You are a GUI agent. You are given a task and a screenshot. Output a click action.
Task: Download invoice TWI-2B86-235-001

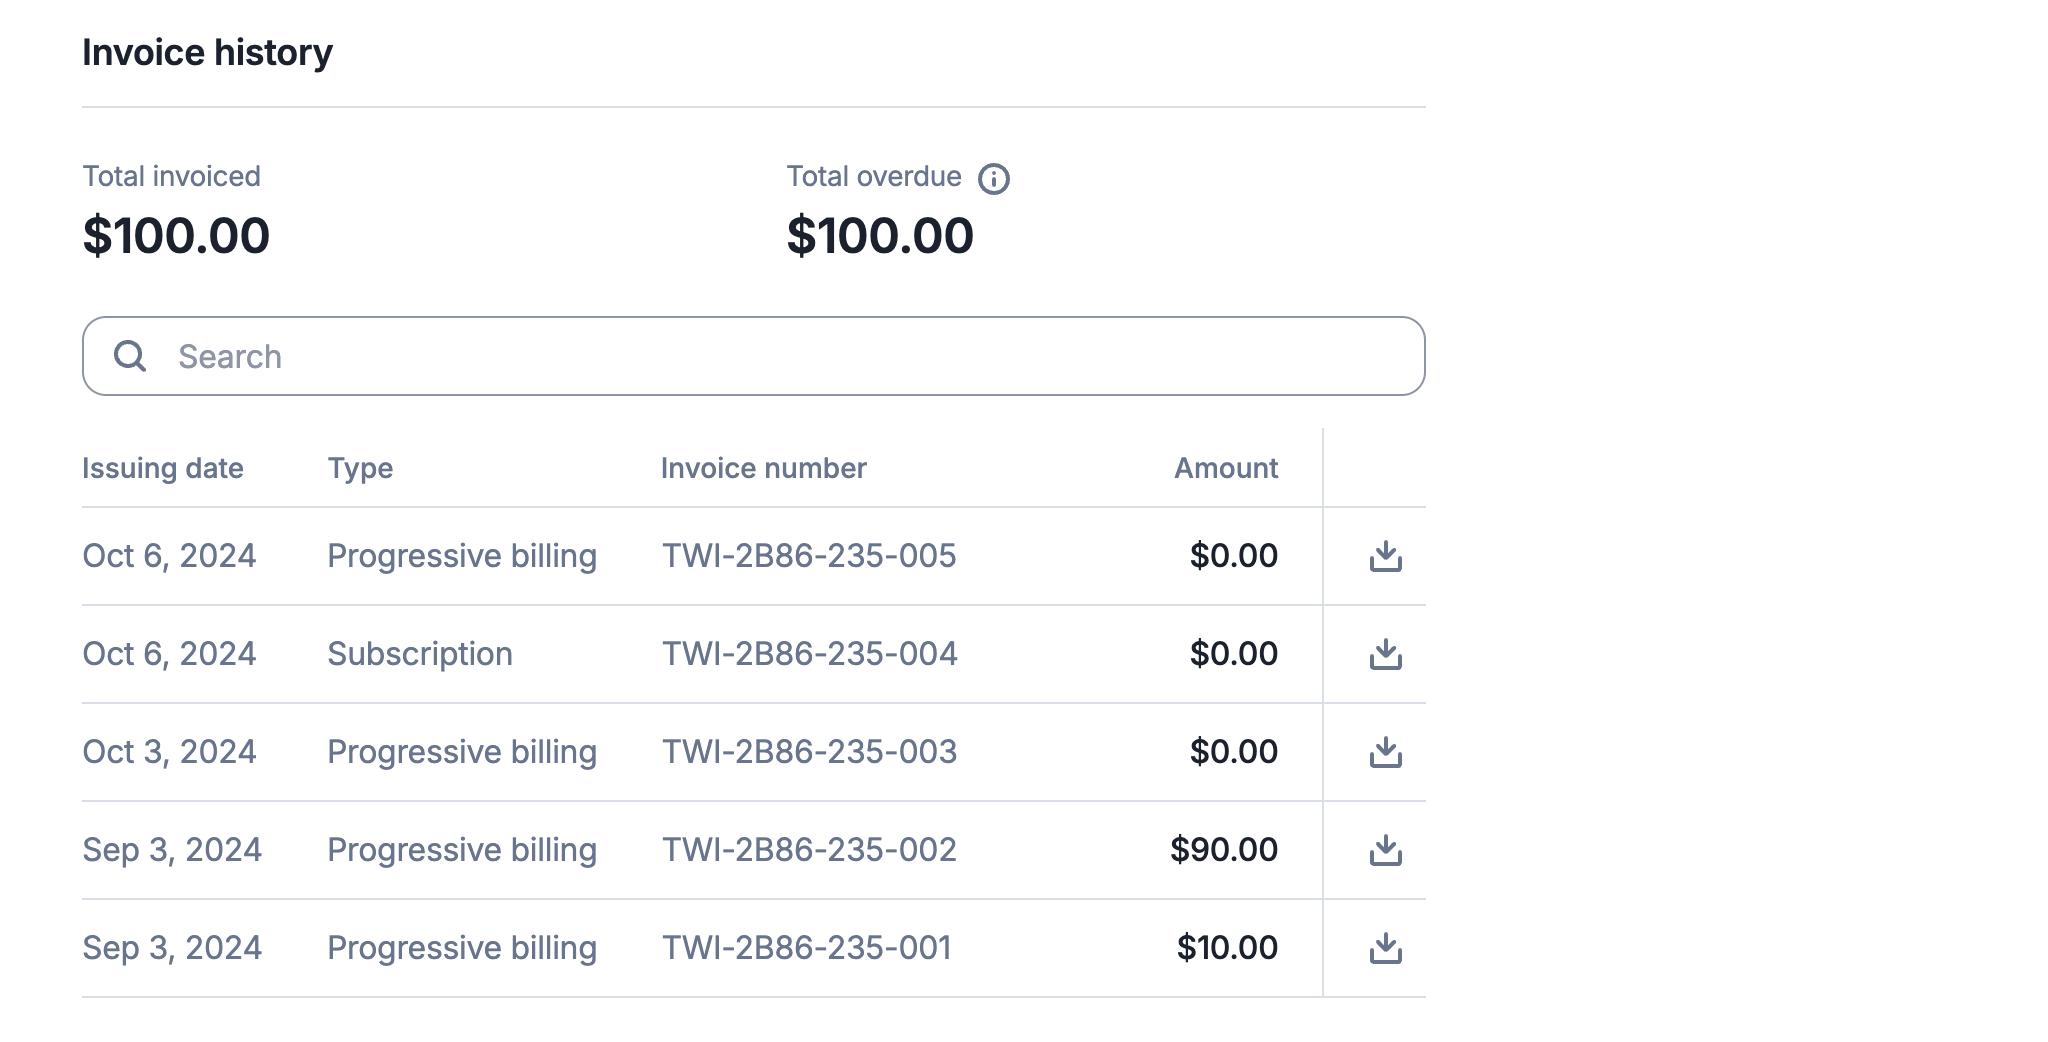[1385, 948]
